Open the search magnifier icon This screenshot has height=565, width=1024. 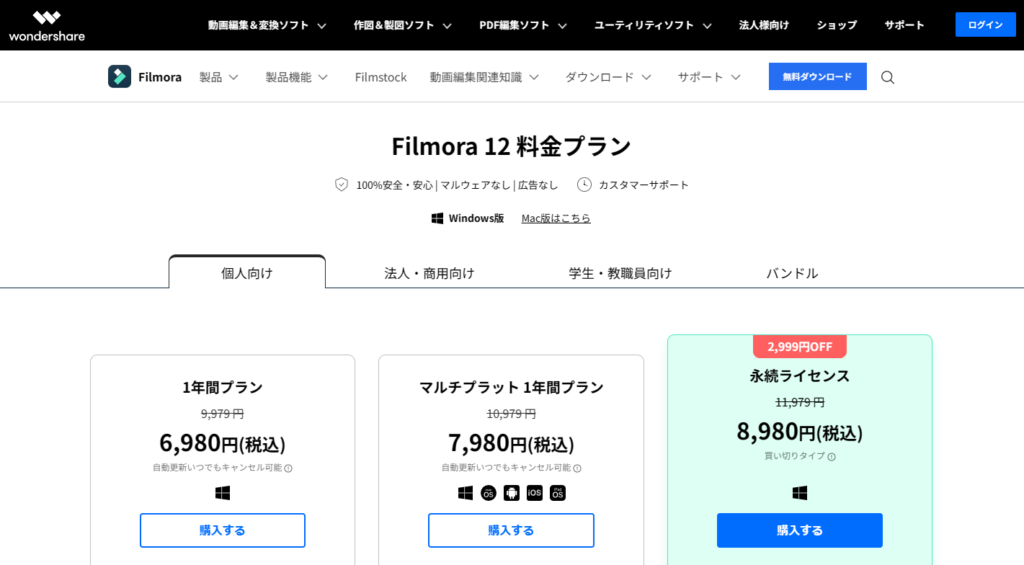(x=888, y=77)
